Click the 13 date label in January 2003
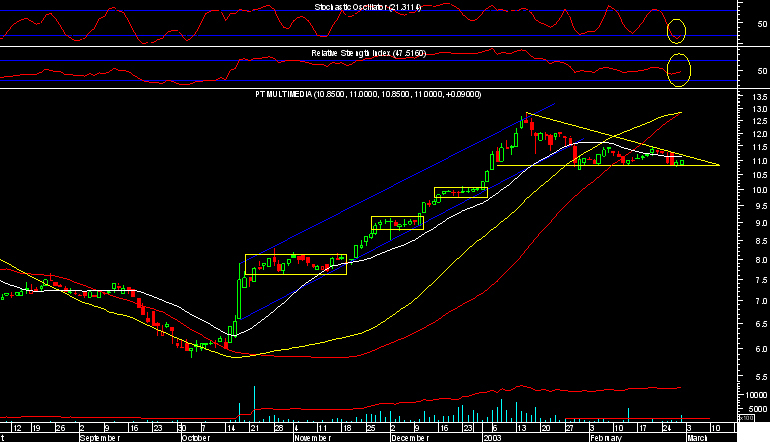The width and height of the screenshot is (770, 442). click(521, 428)
